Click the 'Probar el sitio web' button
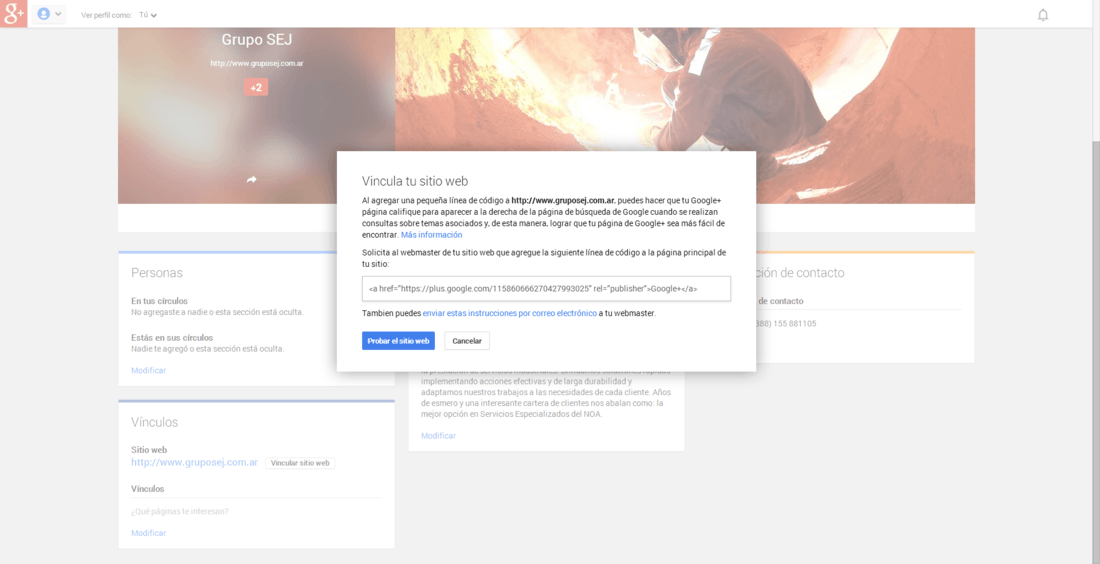The image size is (1100, 564). pos(398,341)
